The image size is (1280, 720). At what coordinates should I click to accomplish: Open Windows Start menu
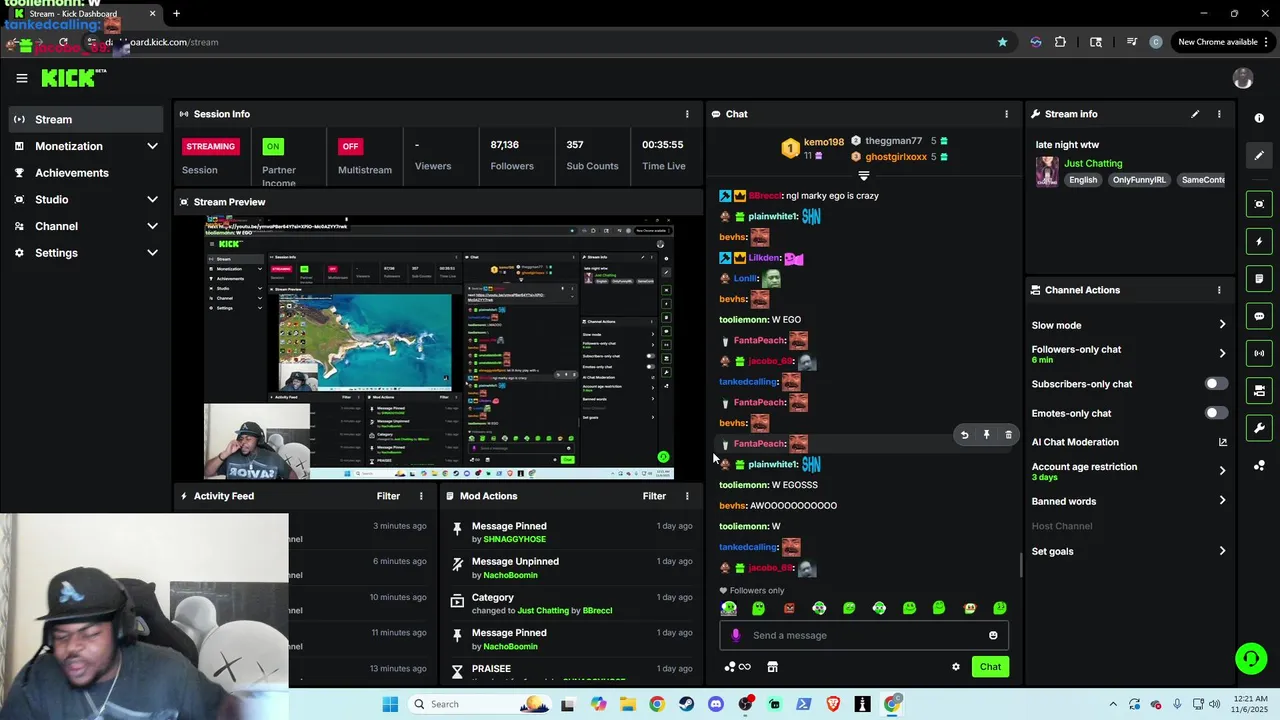click(390, 704)
